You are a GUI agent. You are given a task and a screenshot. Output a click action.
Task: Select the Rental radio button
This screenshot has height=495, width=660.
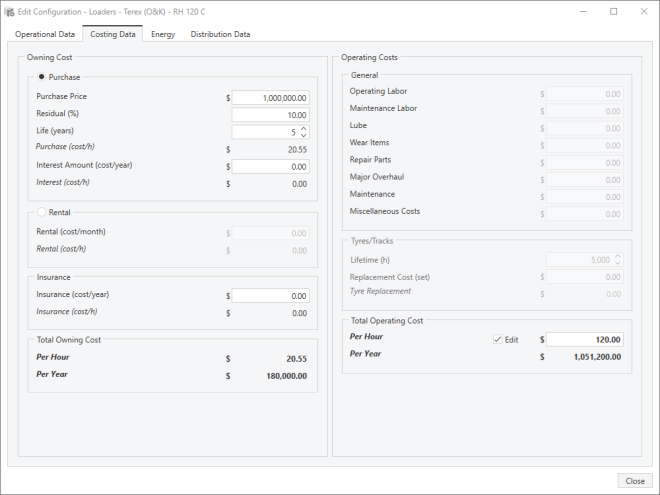click(42, 211)
